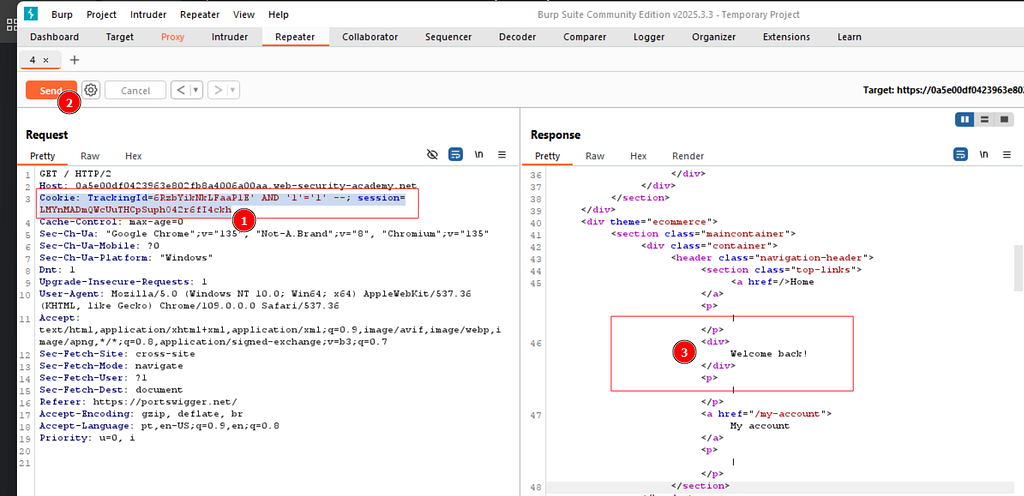Image resolution: width=1024 pixels, height=496 pixels.
Task: Click the '/my-account' href in response
Action: click(x=791, y=414)
